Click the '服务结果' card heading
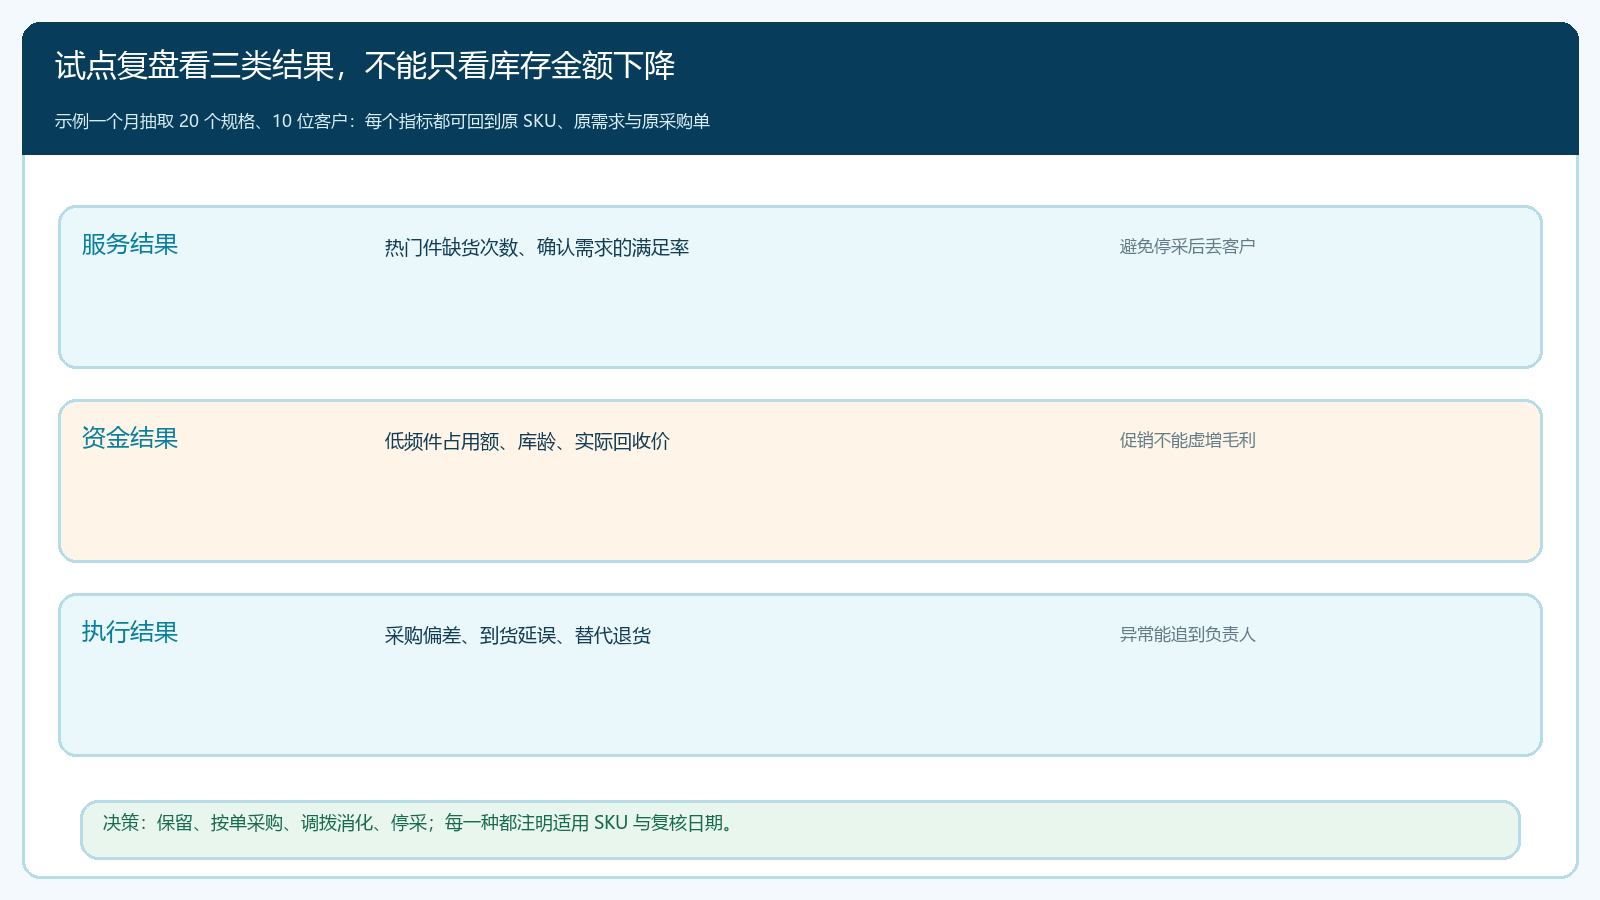This screenshot has height=900, width=1600. pos(130,244)
